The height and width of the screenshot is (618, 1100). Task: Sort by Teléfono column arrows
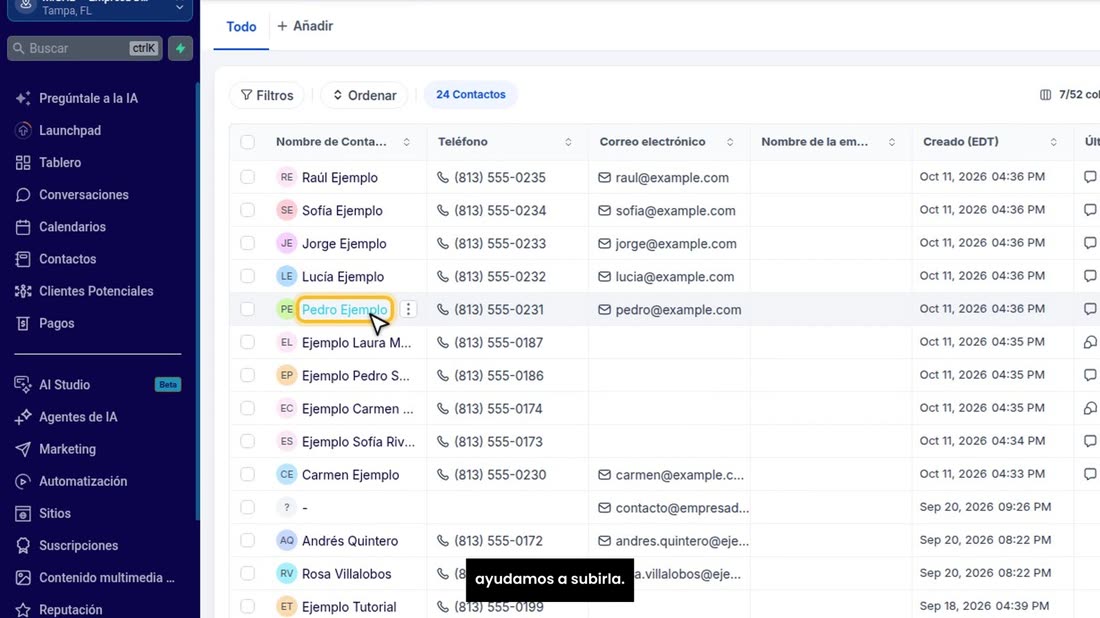[568, 142]
